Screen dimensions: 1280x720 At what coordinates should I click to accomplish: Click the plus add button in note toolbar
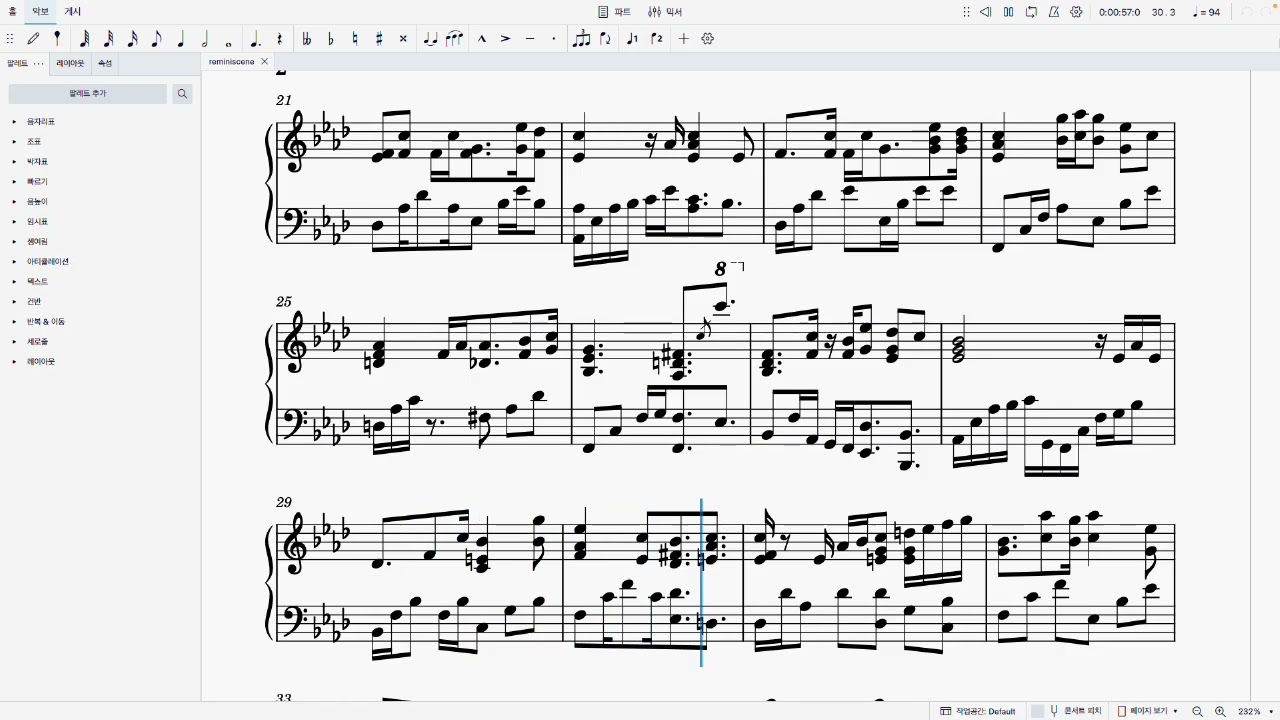684,39
